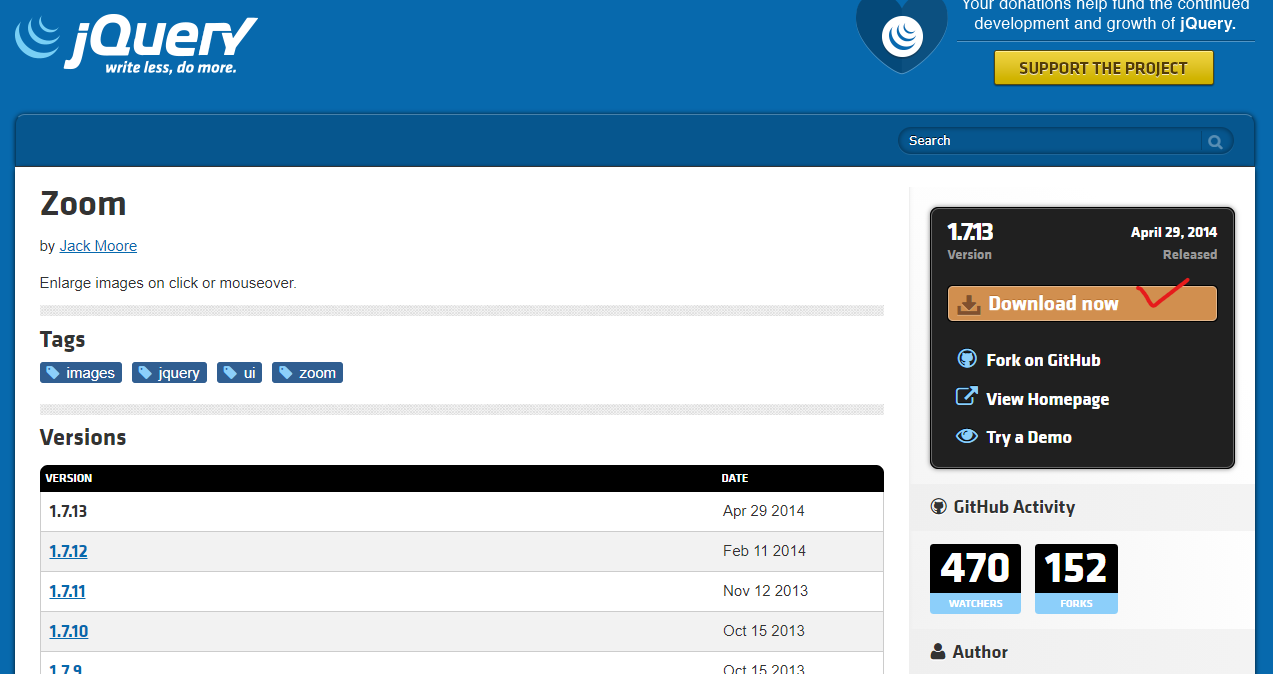Click the tag icon on images tag

coord(53,373)
